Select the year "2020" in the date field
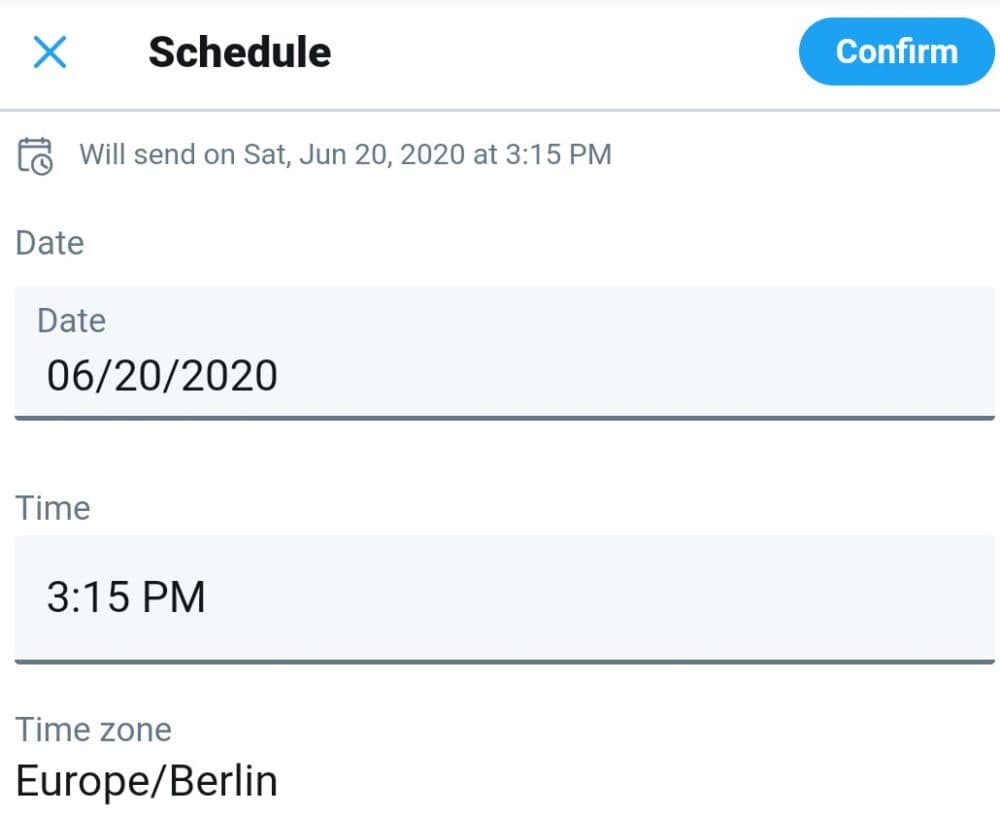The image size is (1000, 817). point(228,376)
